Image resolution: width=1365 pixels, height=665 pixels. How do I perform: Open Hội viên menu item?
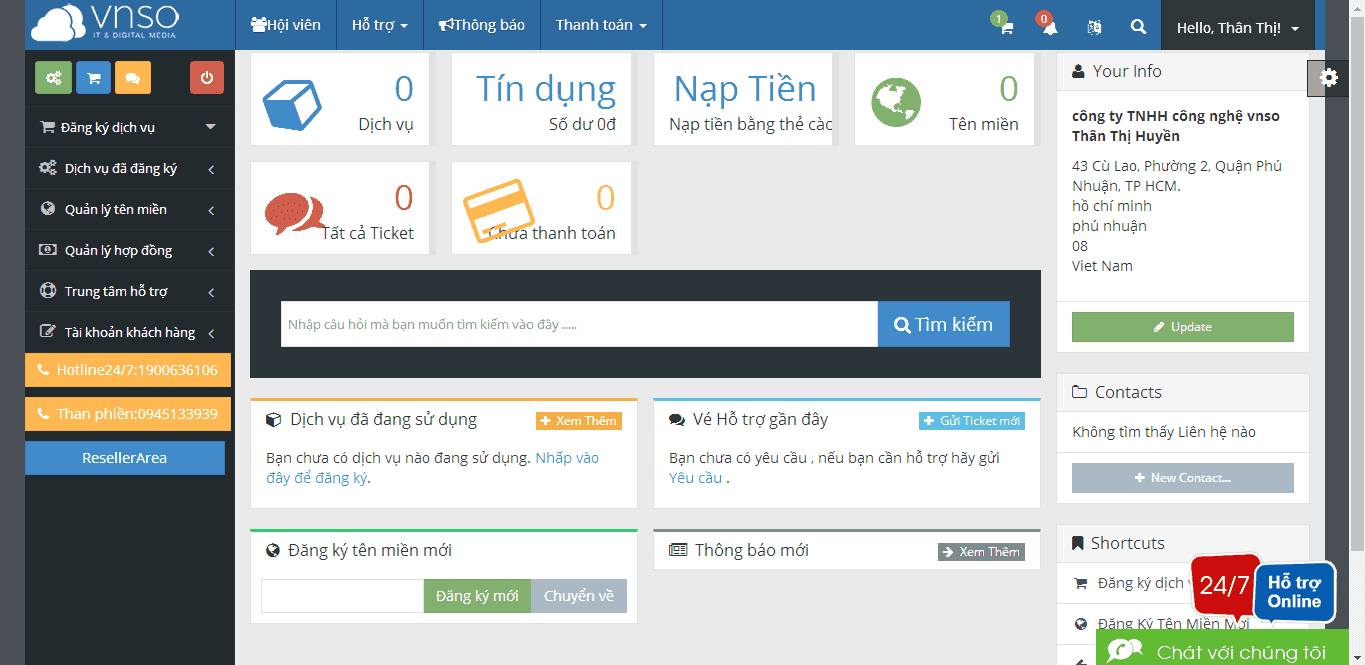click(x=286, y=25)
